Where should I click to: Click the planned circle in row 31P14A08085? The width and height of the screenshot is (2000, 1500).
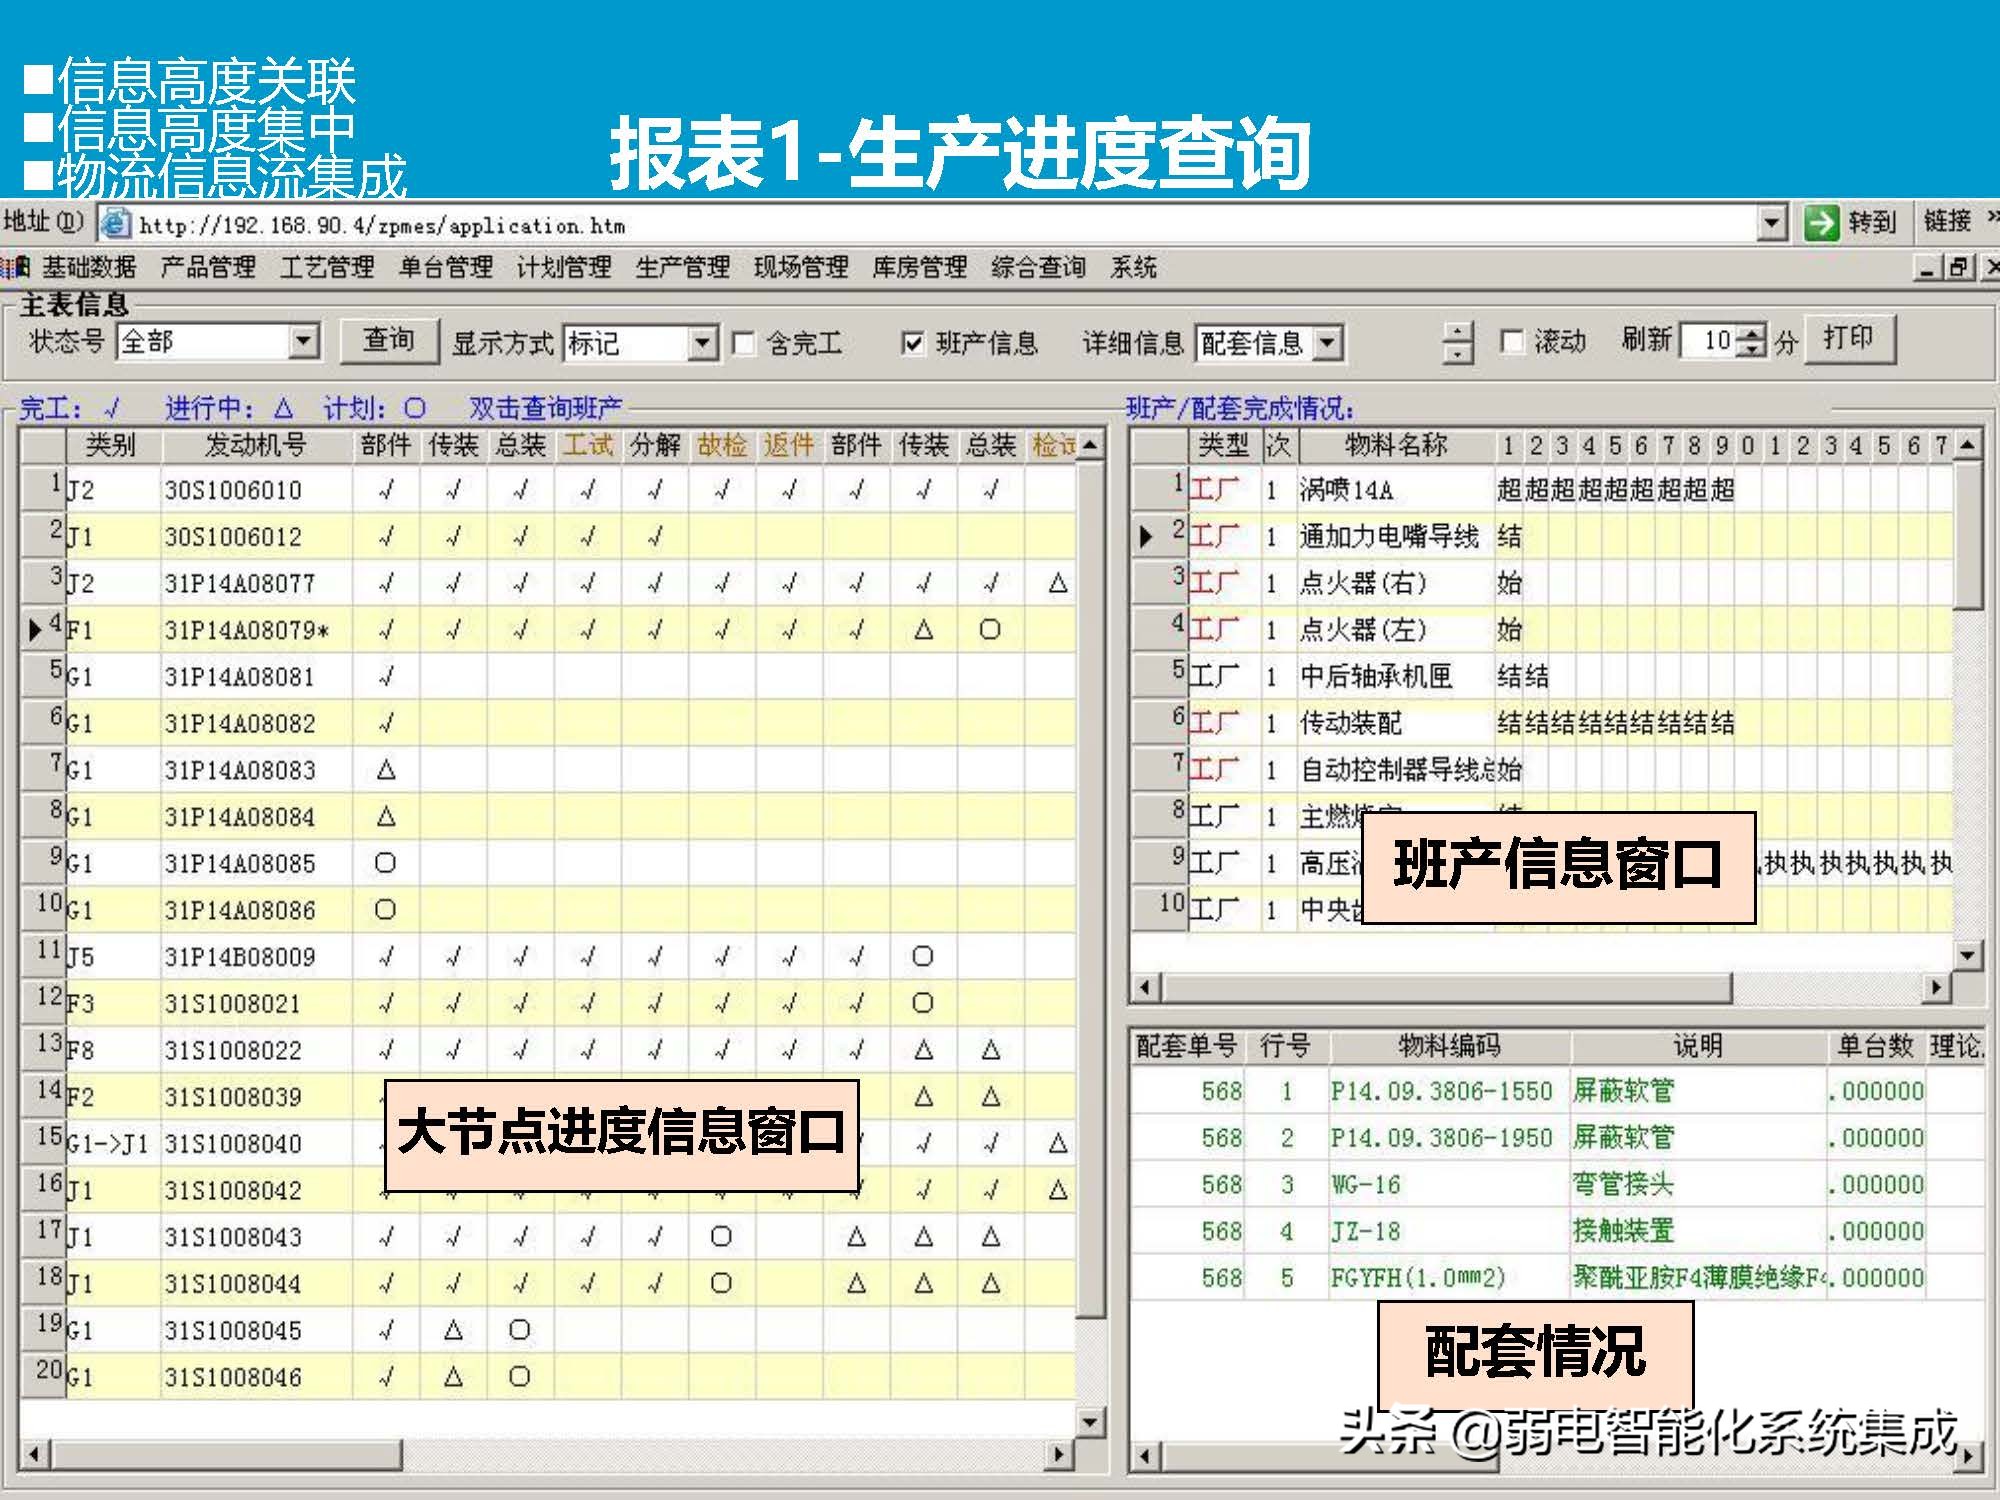(x=385, y=863)
